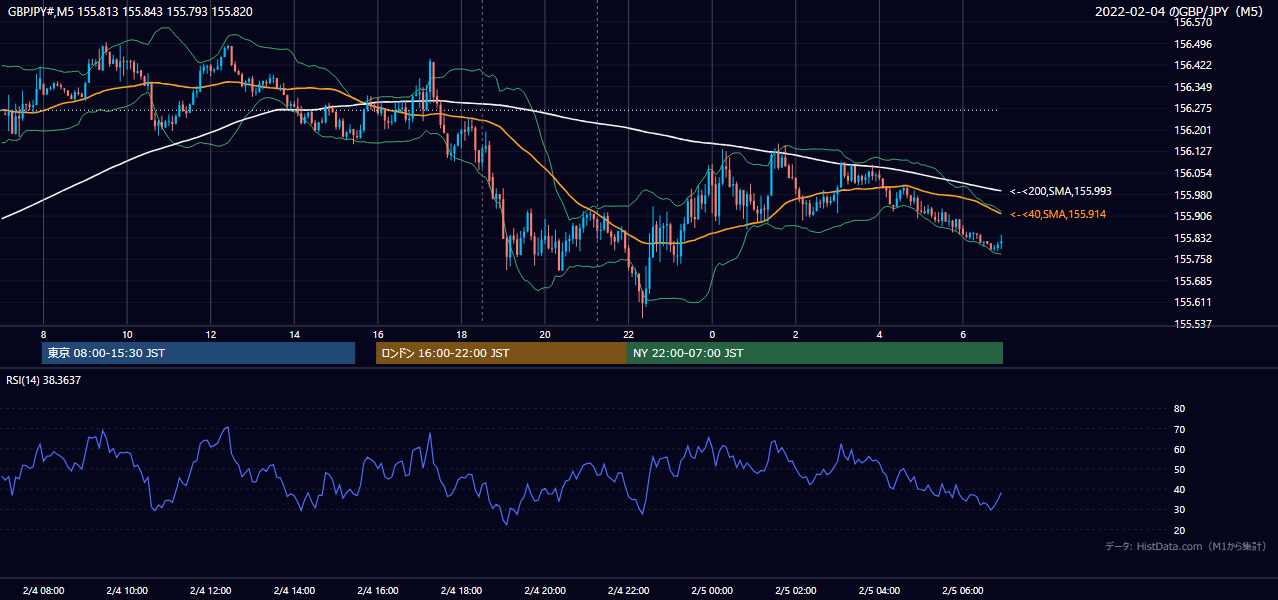Select the 40 SMA label 155.914
The width and height of the screenshot is (1278, 600).
1057,215
